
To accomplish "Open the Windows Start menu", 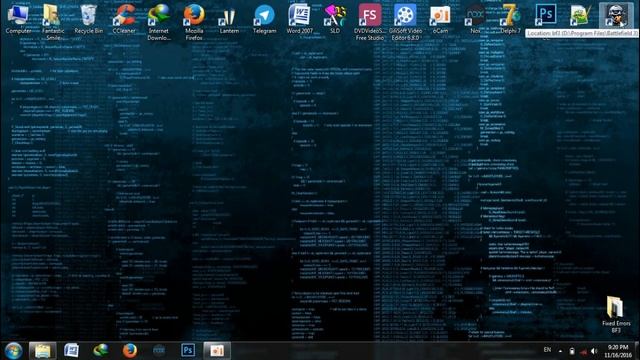I will [13, 351].
